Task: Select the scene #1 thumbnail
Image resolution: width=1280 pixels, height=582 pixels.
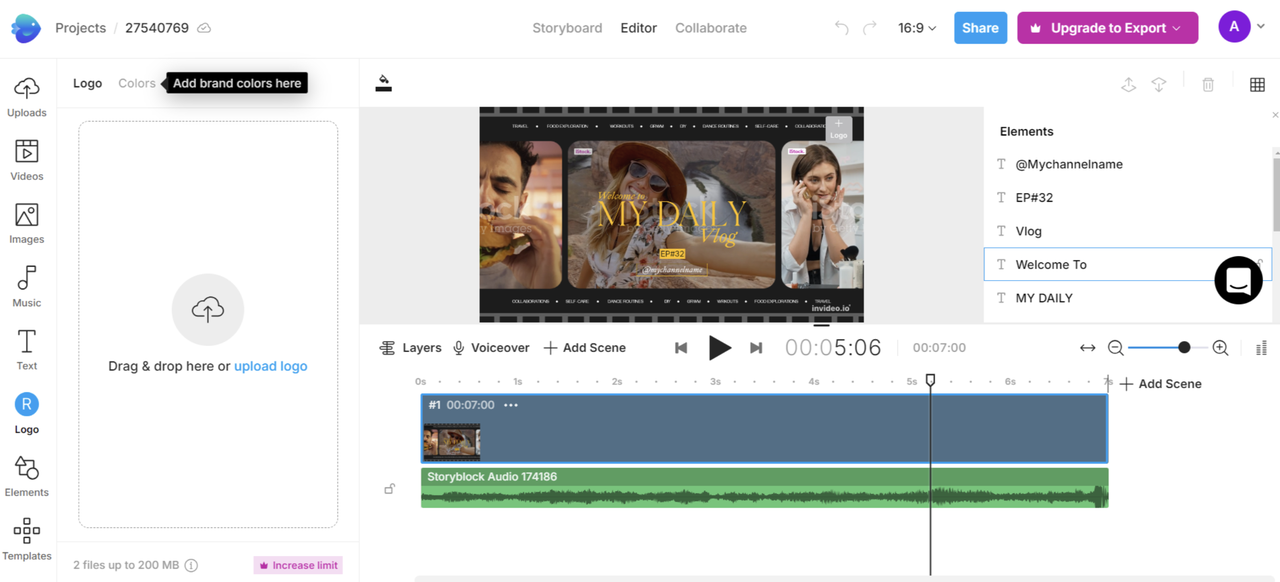Action: [x=452, y=441]
